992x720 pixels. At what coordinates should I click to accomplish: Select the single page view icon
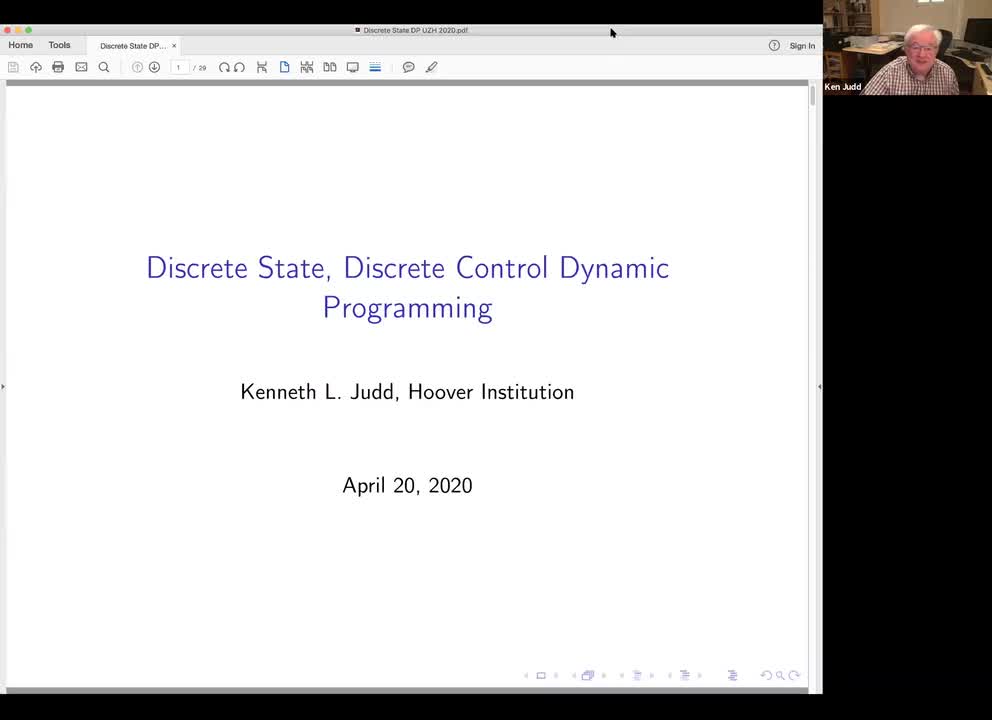(285, 67)
